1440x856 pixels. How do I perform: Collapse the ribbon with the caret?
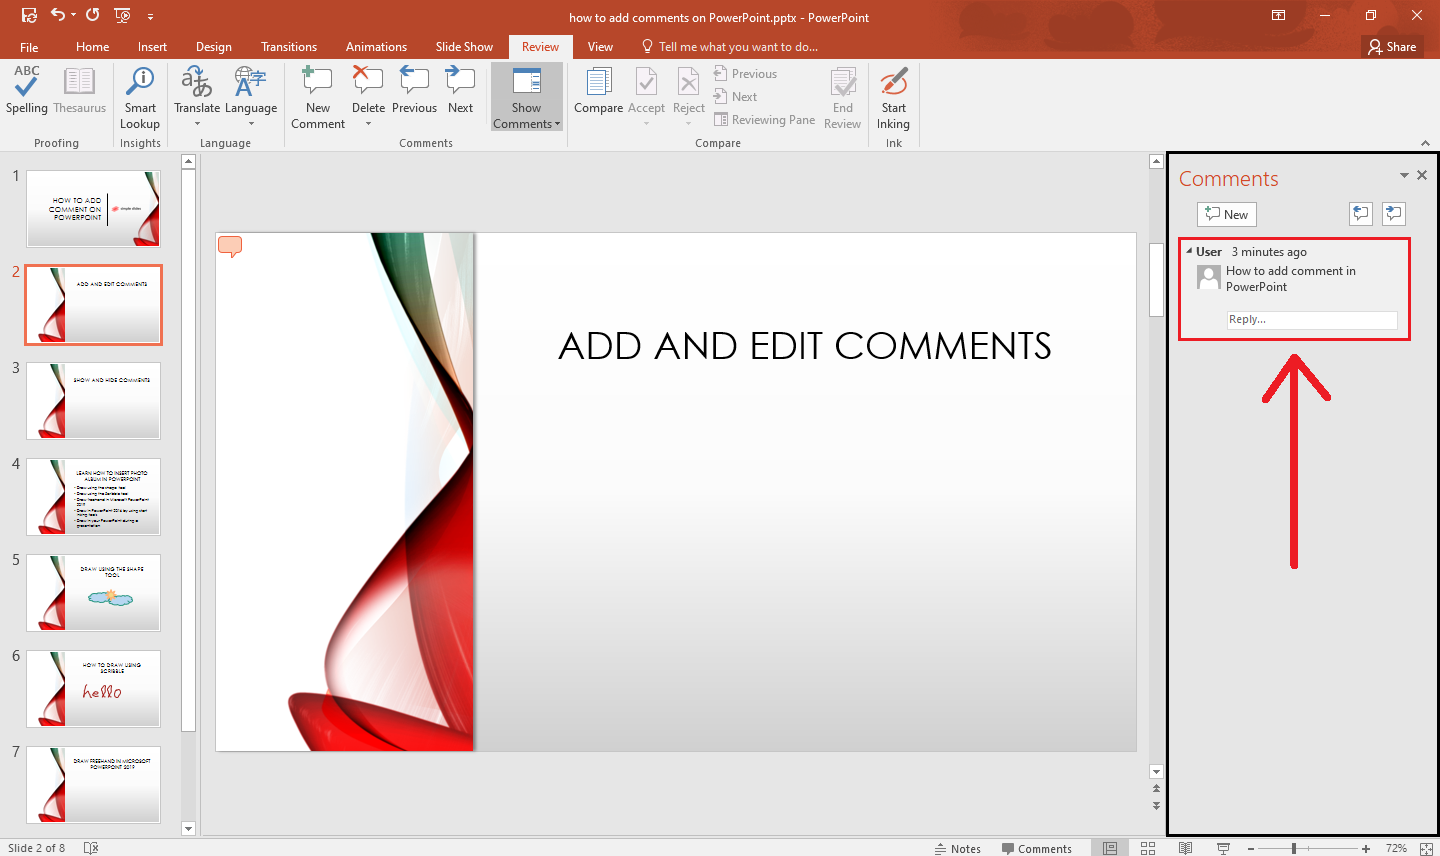click(1425, 143)
